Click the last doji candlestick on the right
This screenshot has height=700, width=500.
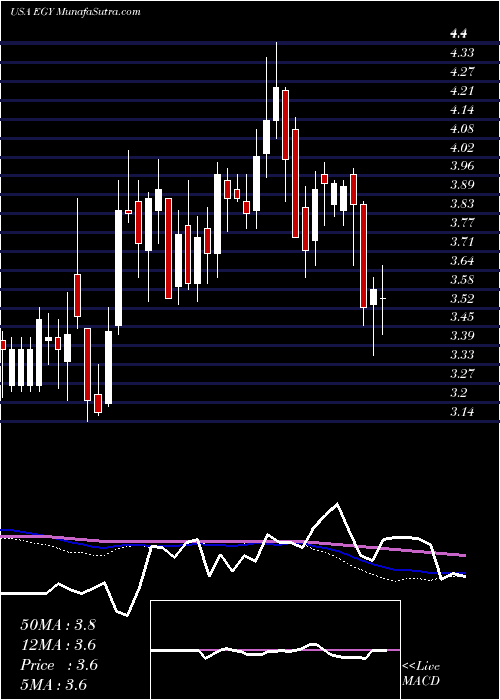pyautogui.click(x=383, y=300)
